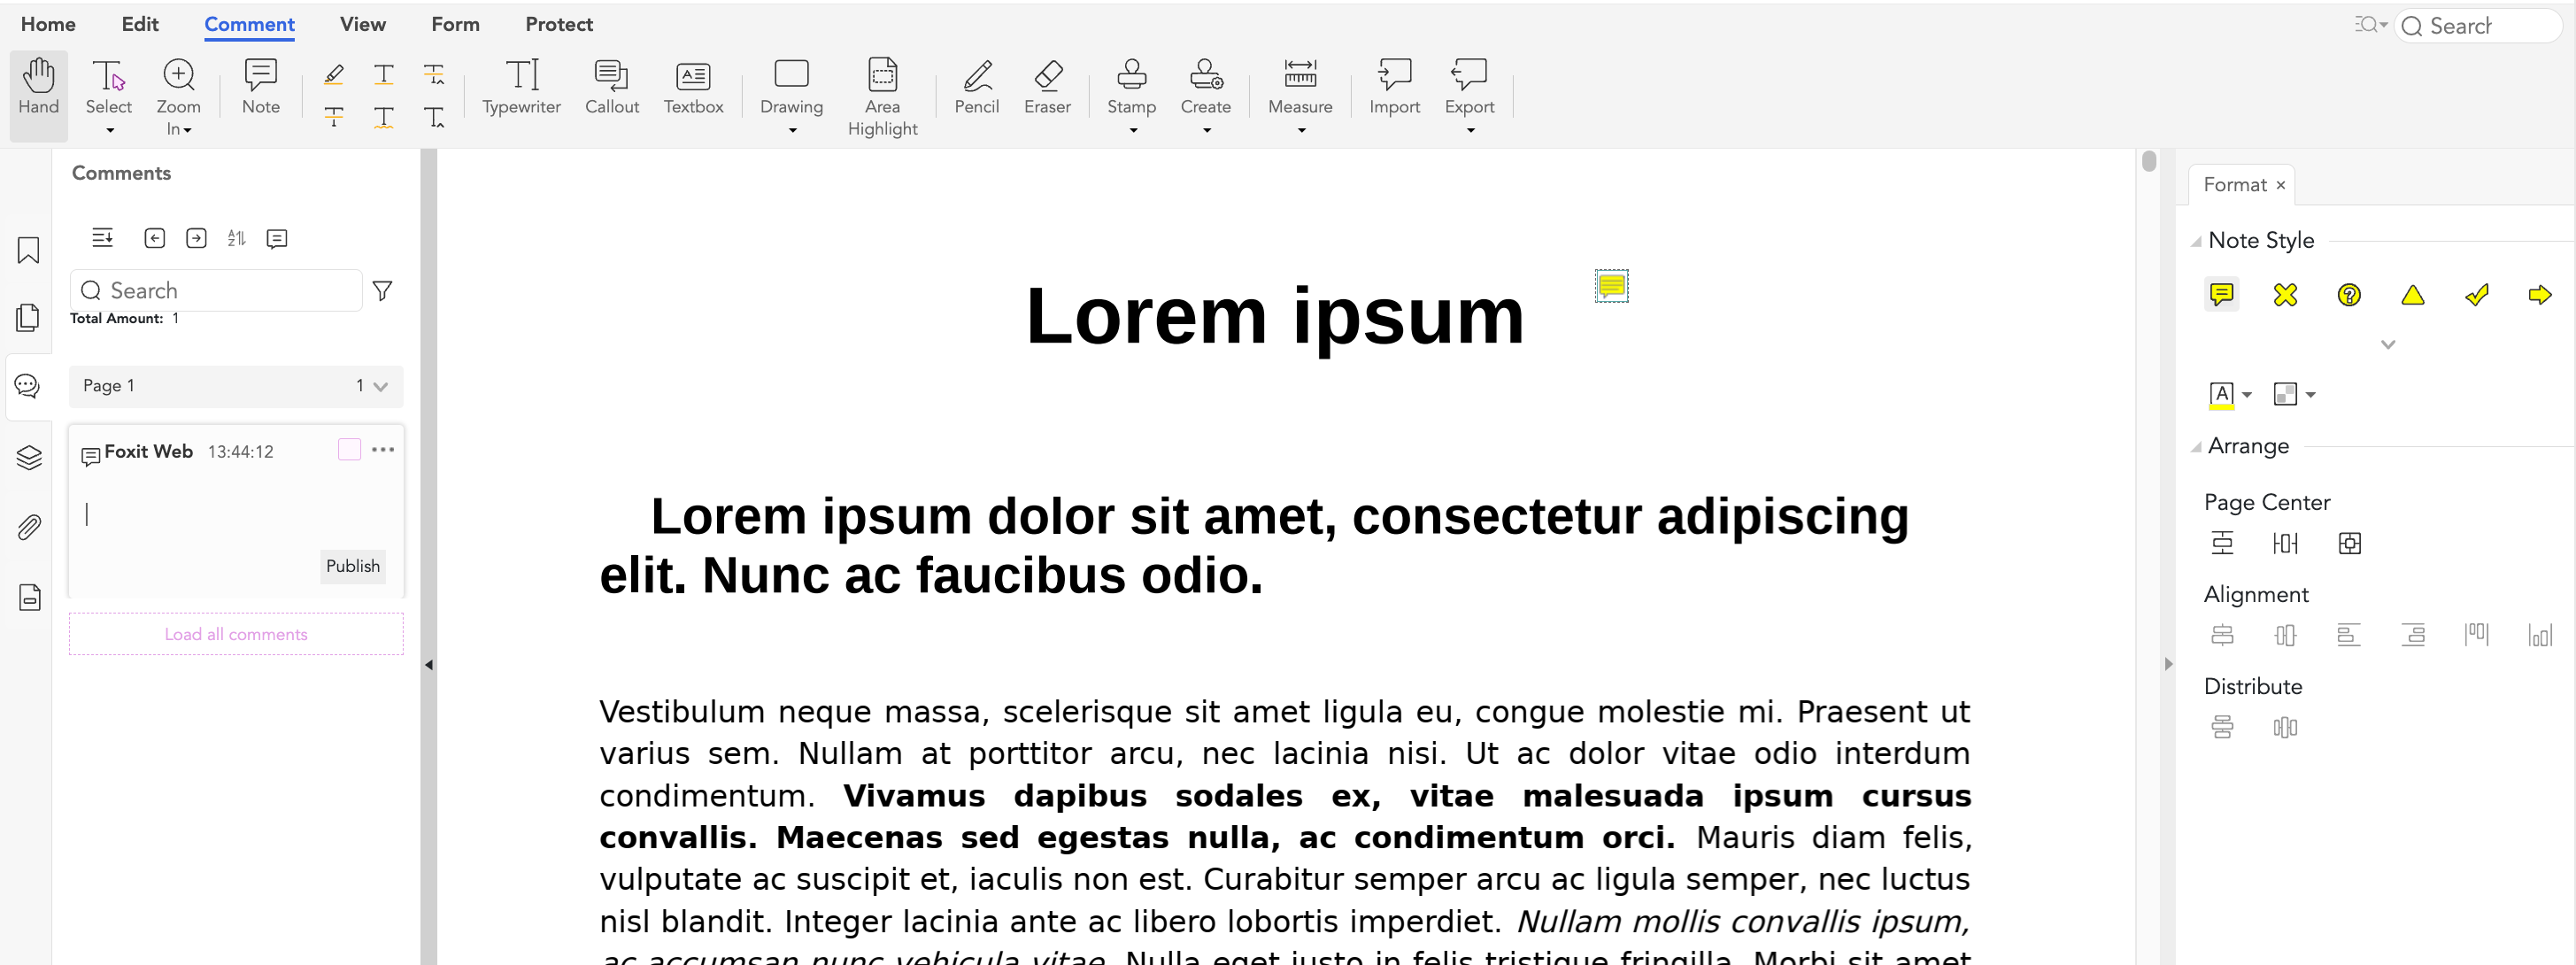Click the expand comments list icon
The image size is (2576, 965).
pos(102,238)
